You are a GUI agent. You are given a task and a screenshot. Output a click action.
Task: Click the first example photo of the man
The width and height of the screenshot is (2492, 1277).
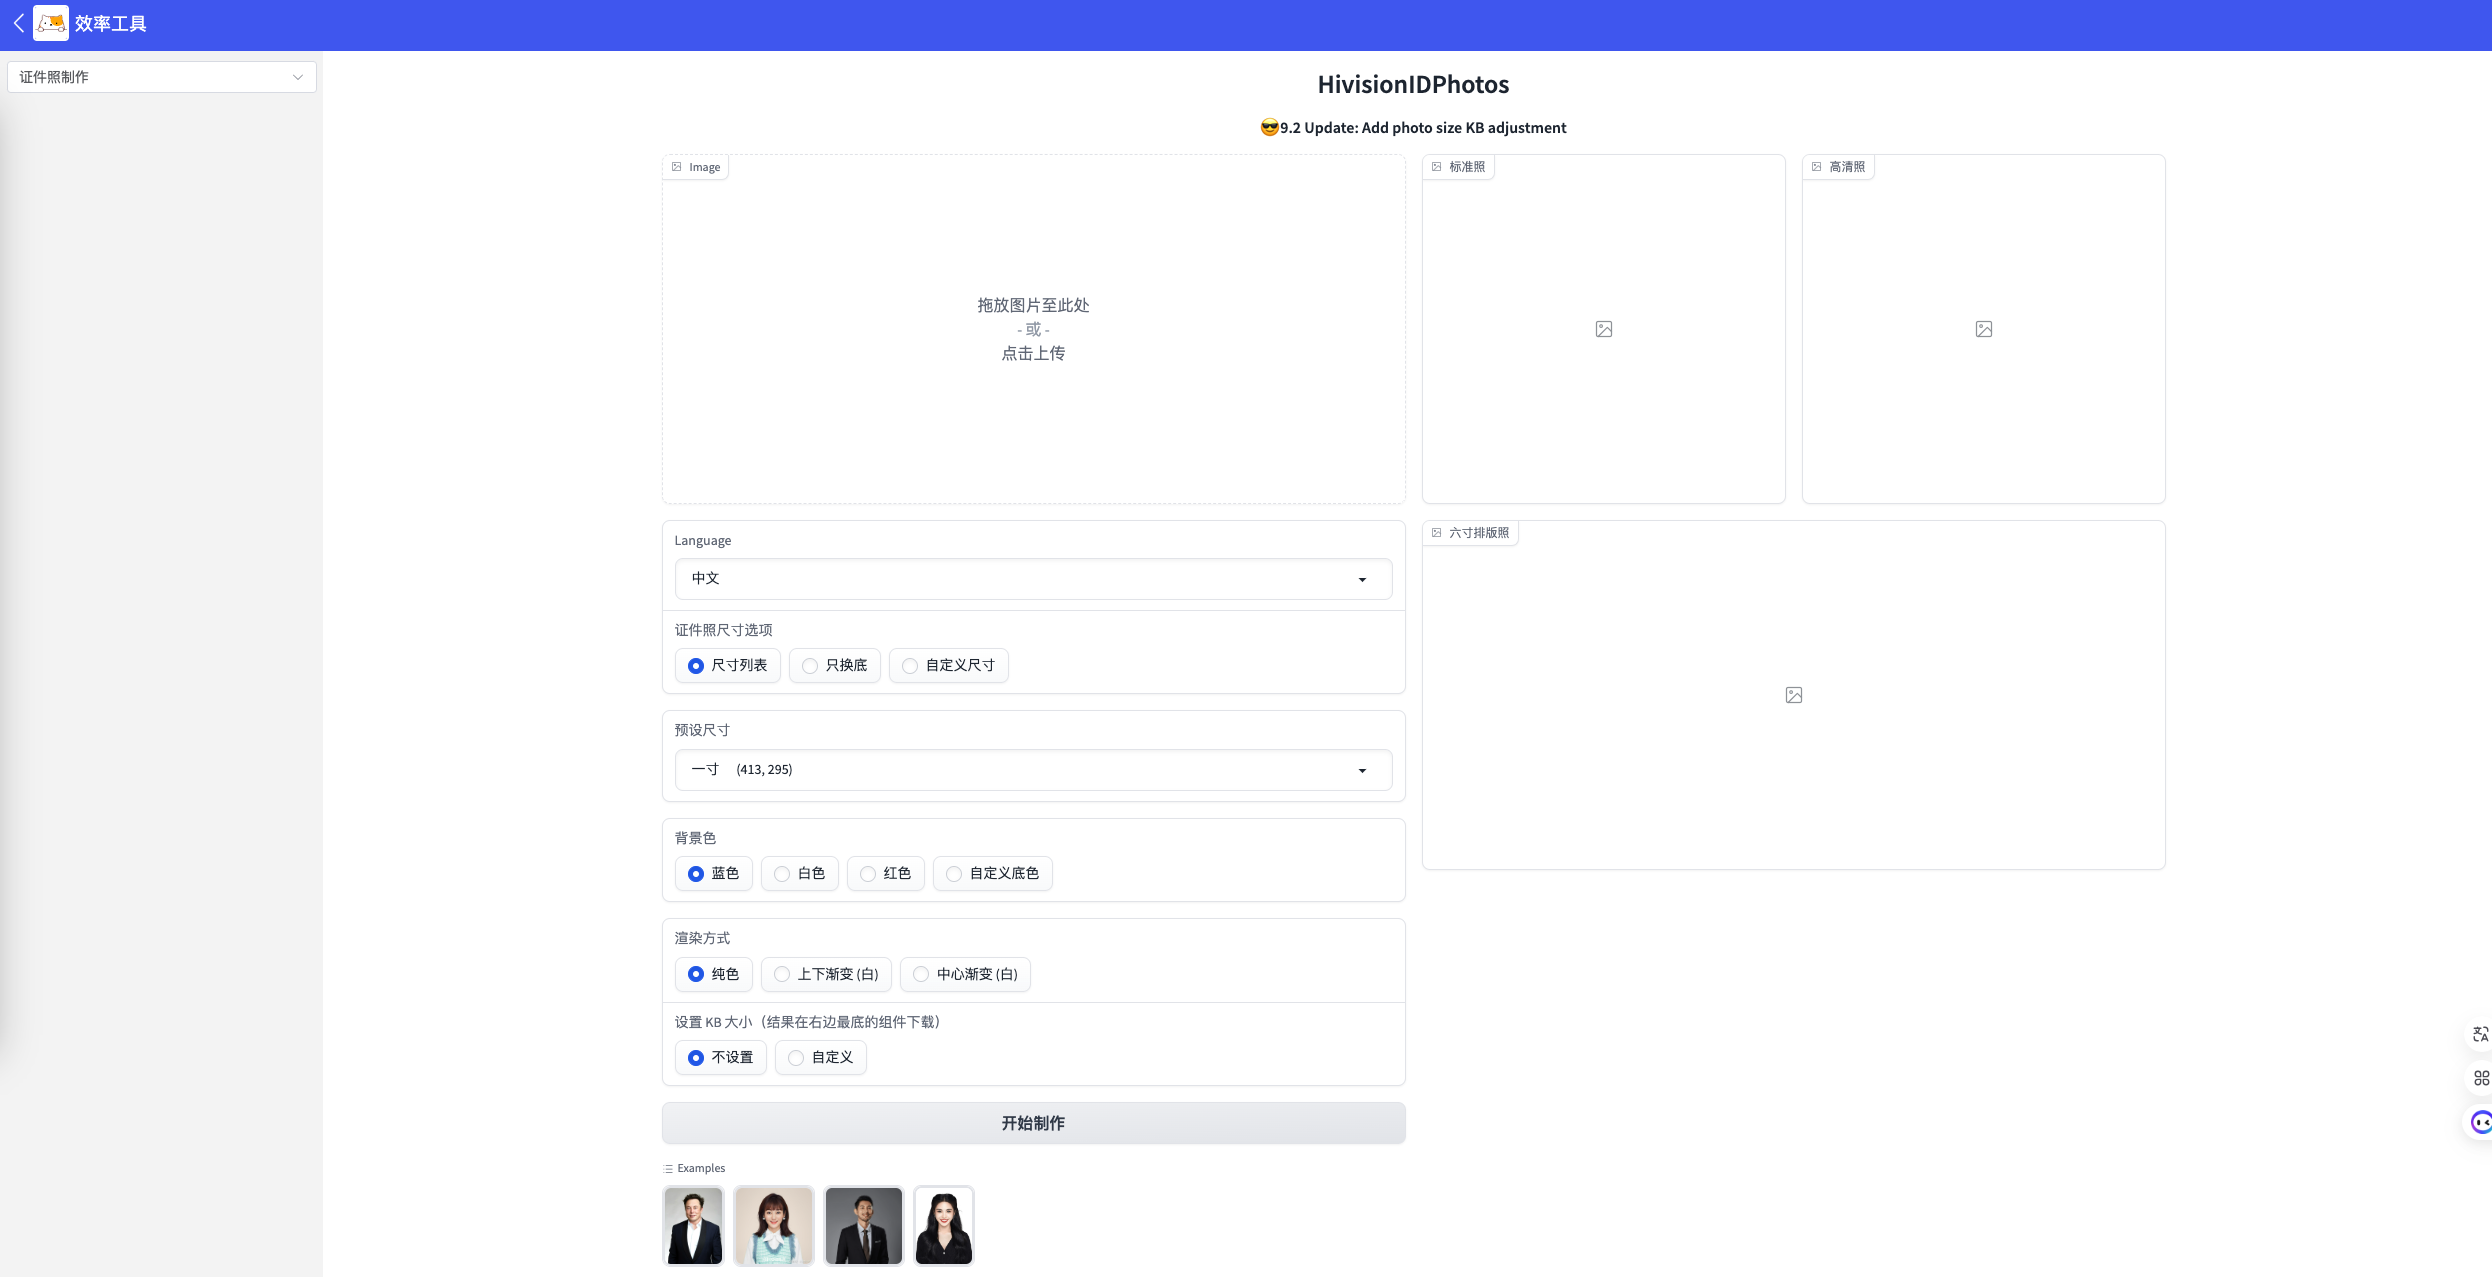(693, 1225)
